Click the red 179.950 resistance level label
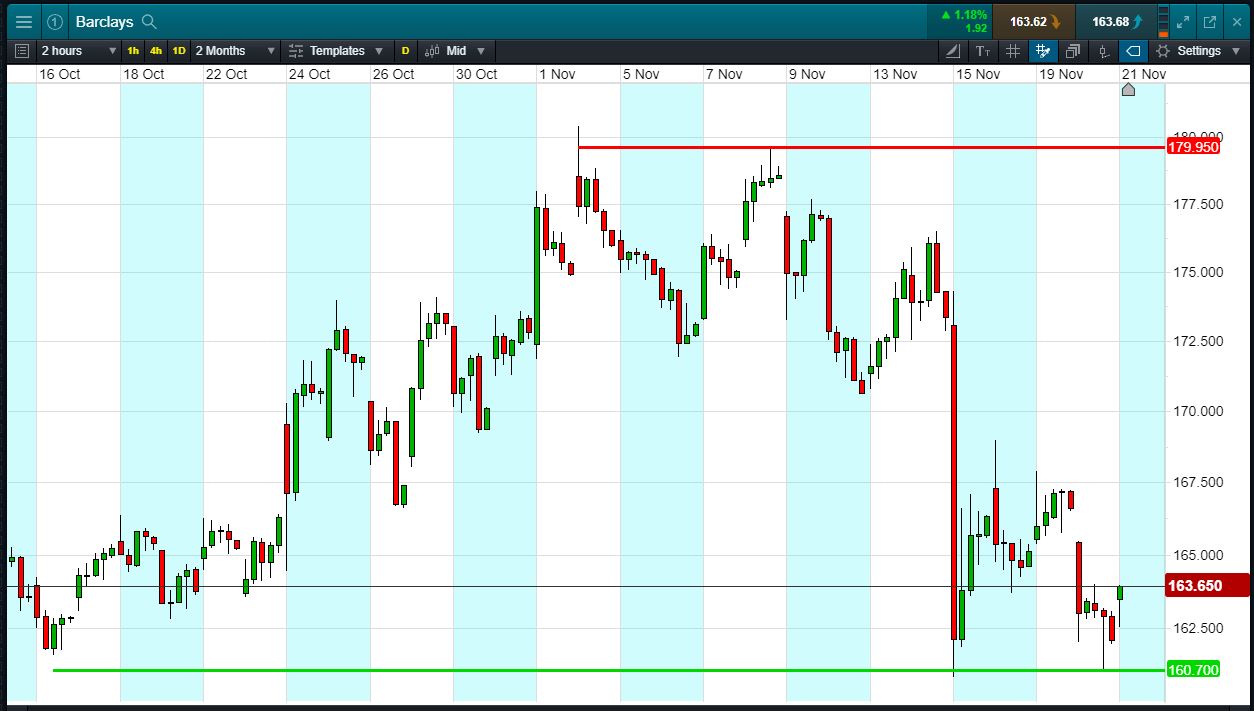Screen dimensions: 1254x711 coord(1193,147)
